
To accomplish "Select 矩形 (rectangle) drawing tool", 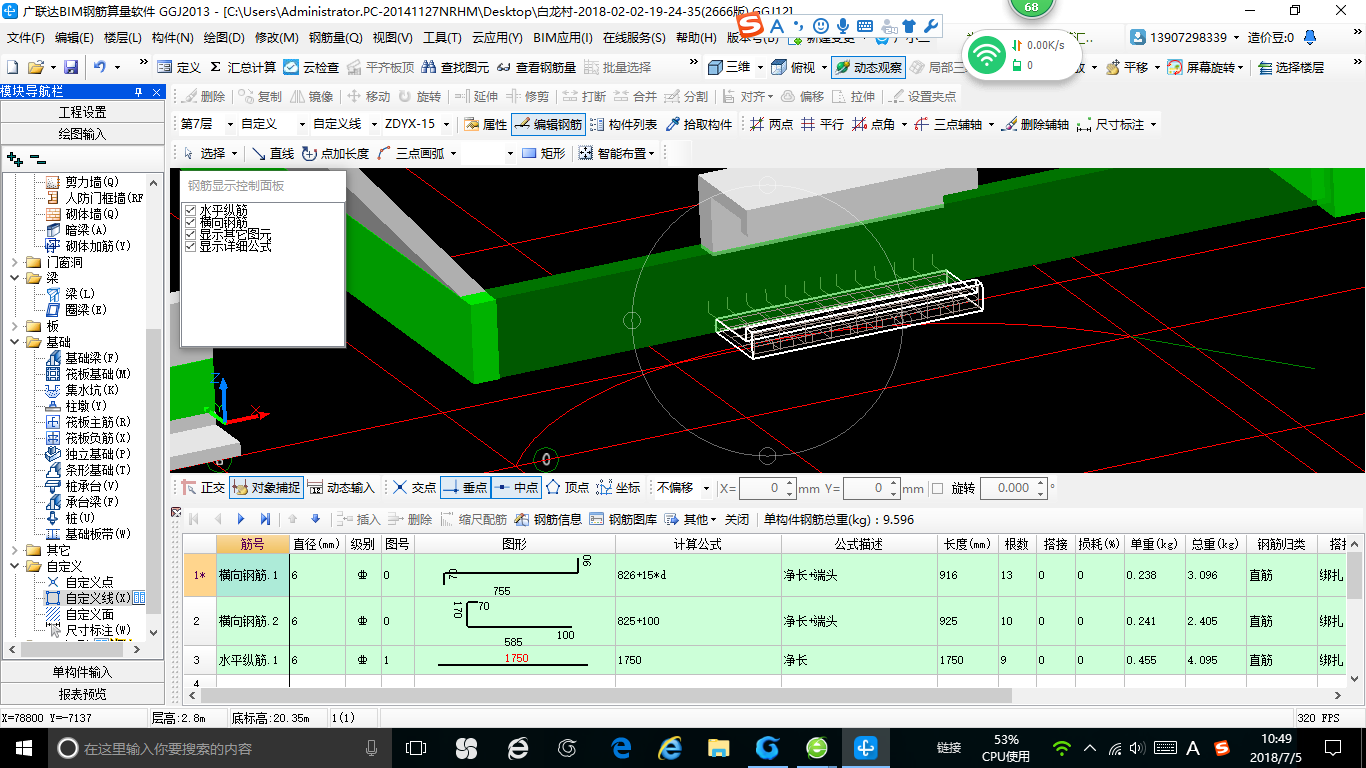I will [x=544, y=153].
